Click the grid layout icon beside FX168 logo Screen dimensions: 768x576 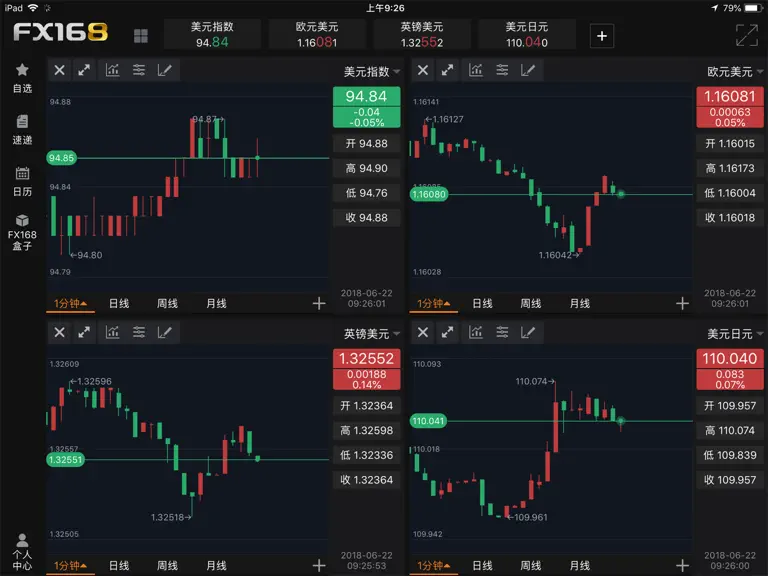point(141,36)
